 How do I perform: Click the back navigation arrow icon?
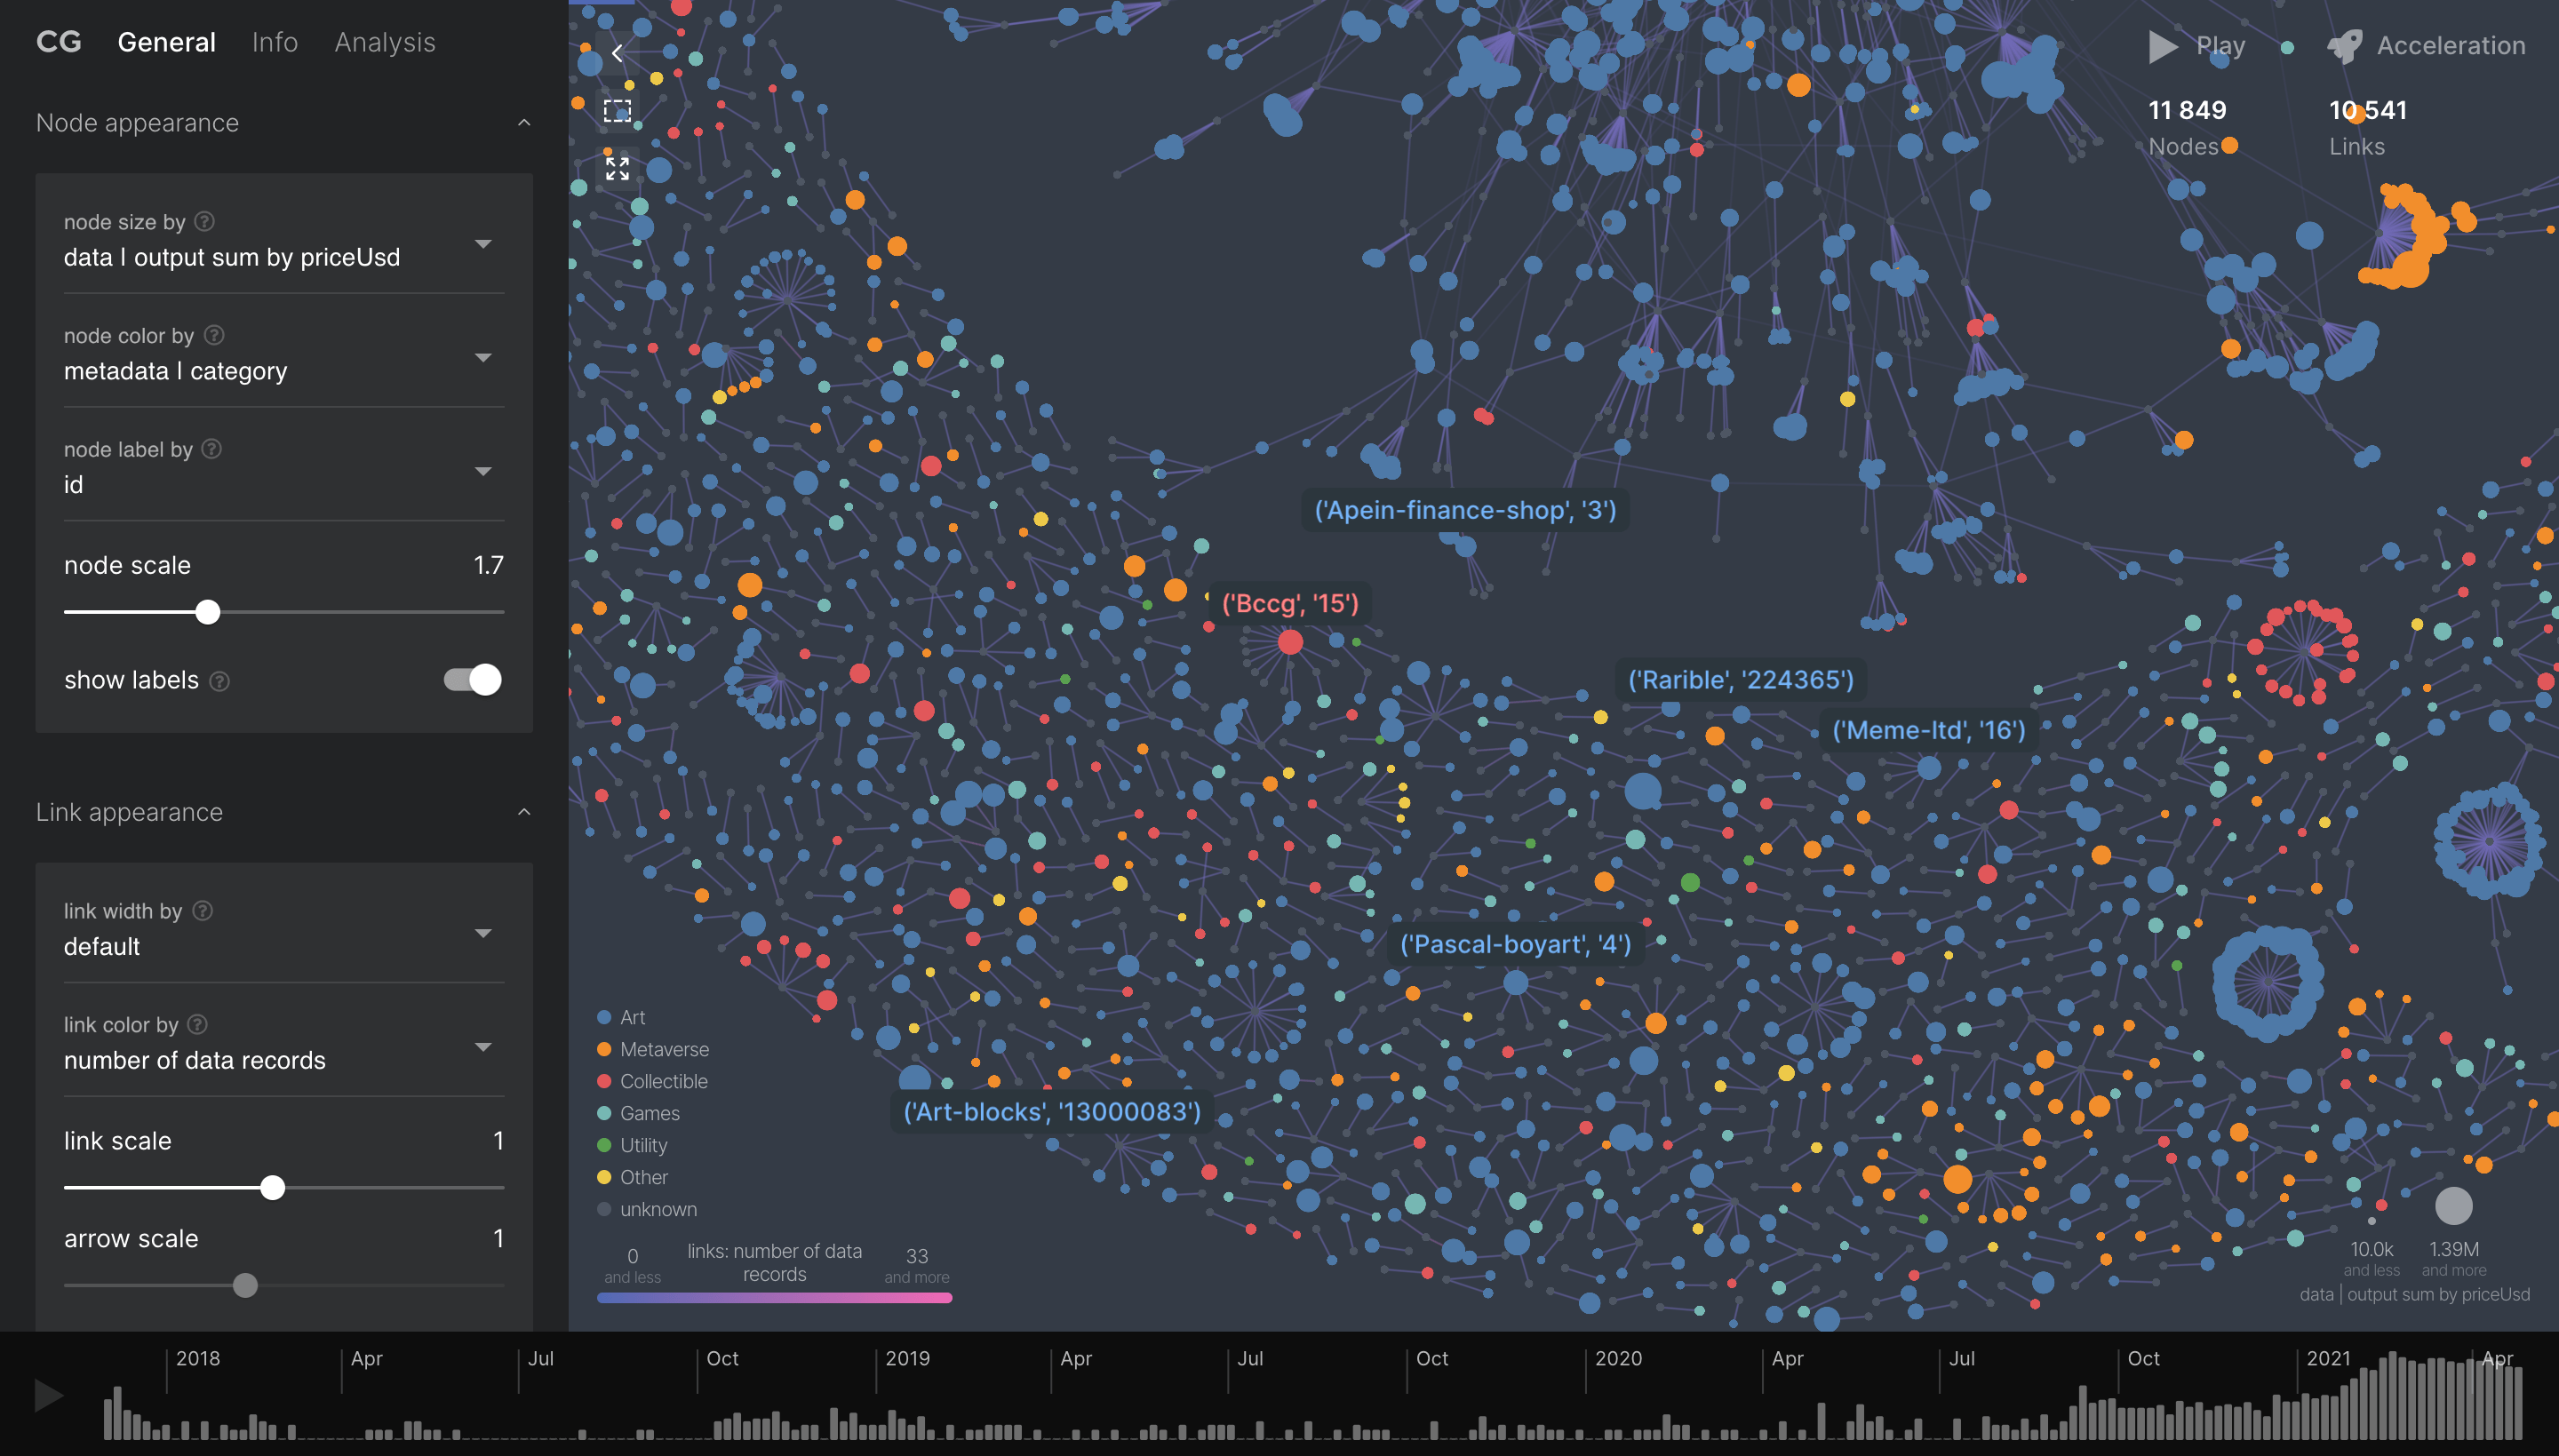(617, 51)
